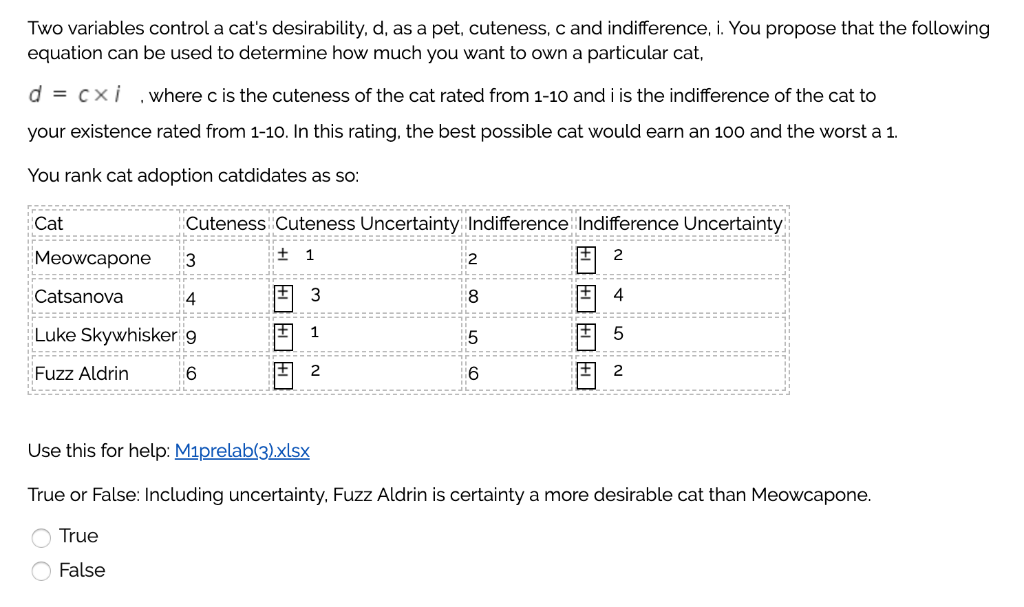This screenshot has width=1024, height=607.
Task: Click Catsanova's cuteness uncertainty value showing 3
Action: (x=316, y=294)
